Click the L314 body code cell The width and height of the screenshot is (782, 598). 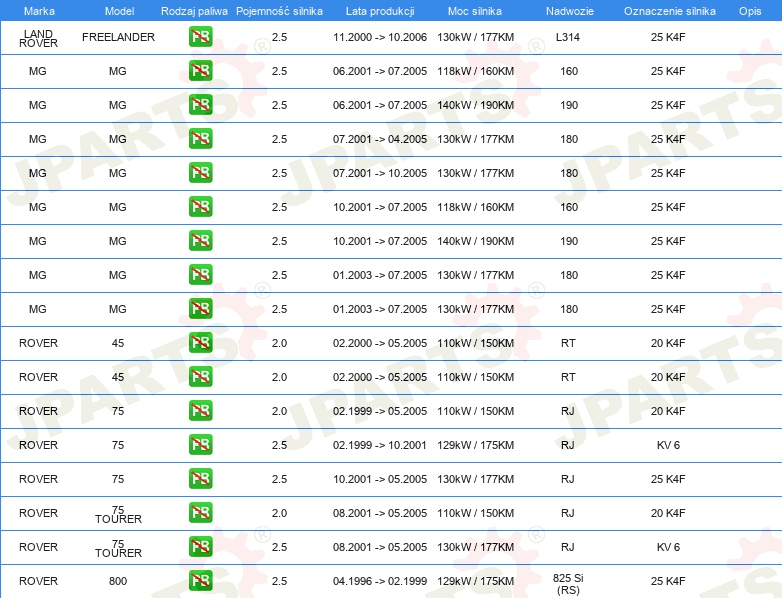(x=568, y=37)
